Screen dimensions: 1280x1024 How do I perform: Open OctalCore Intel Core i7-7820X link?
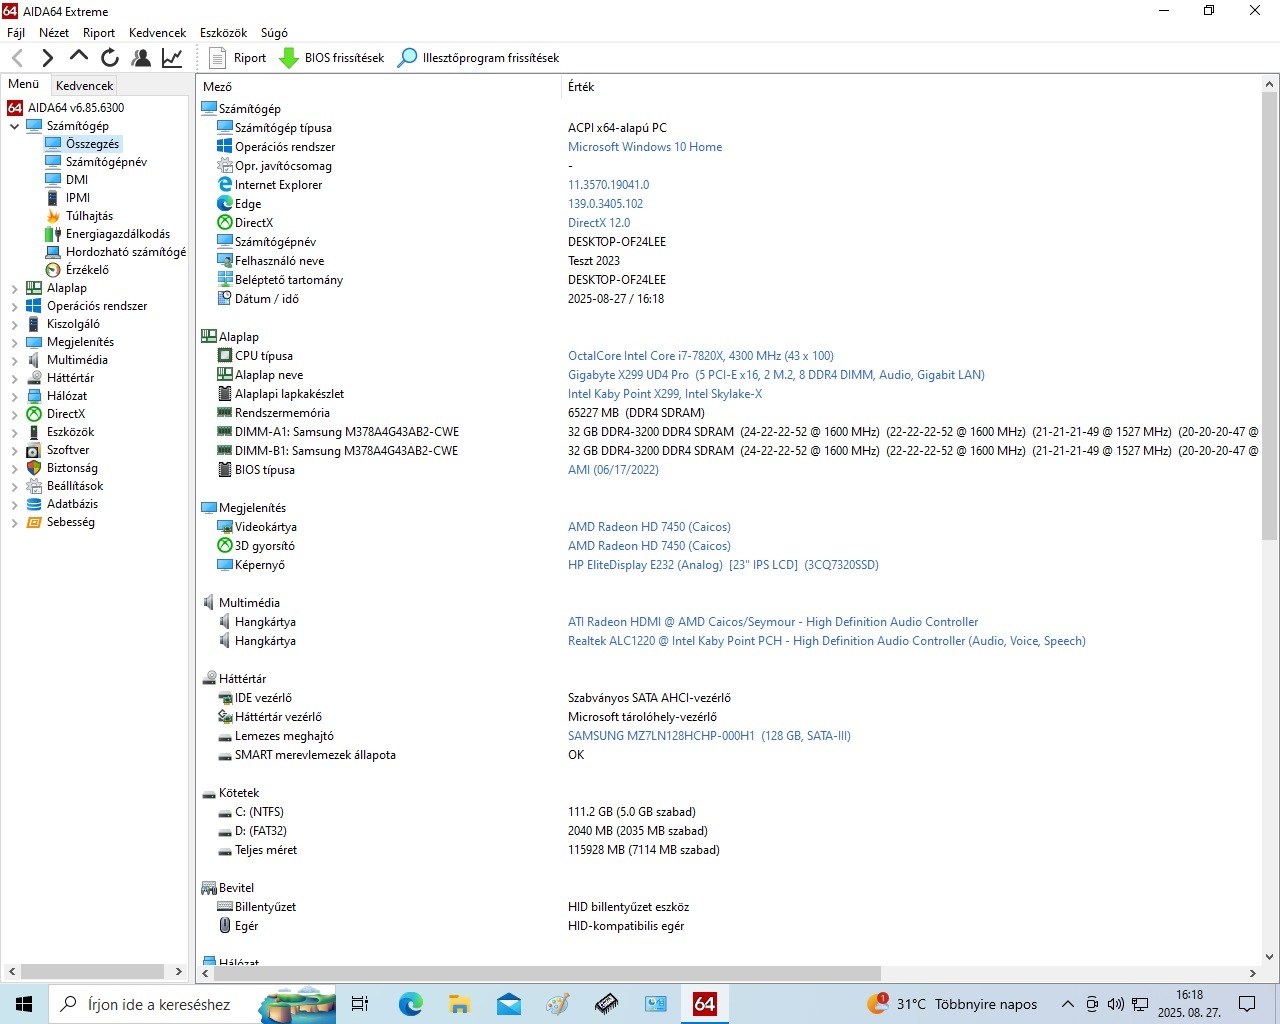click(701, 356)
